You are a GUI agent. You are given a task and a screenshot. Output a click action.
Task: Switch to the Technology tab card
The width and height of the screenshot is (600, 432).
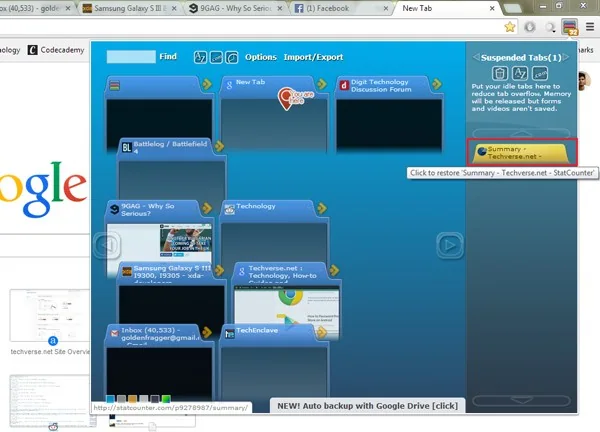274,230
